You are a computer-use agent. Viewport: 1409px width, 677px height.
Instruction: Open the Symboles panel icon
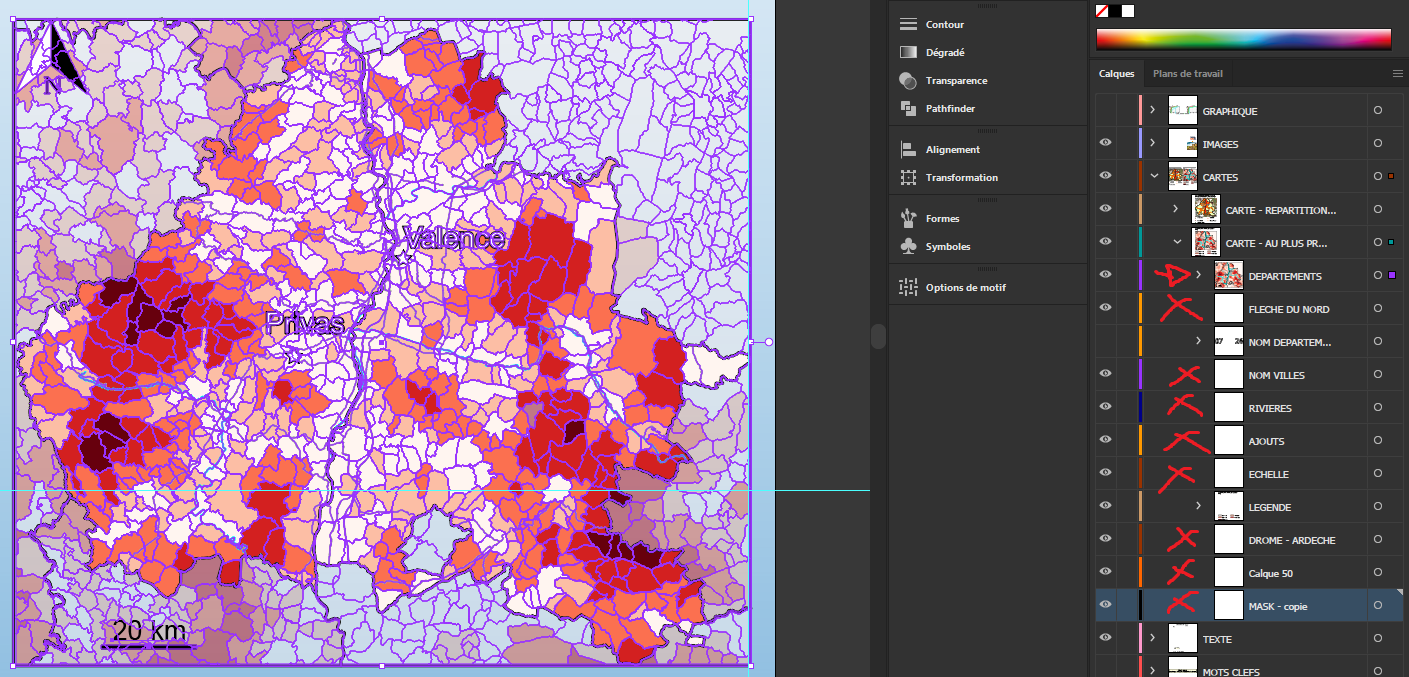click(908, 246)
